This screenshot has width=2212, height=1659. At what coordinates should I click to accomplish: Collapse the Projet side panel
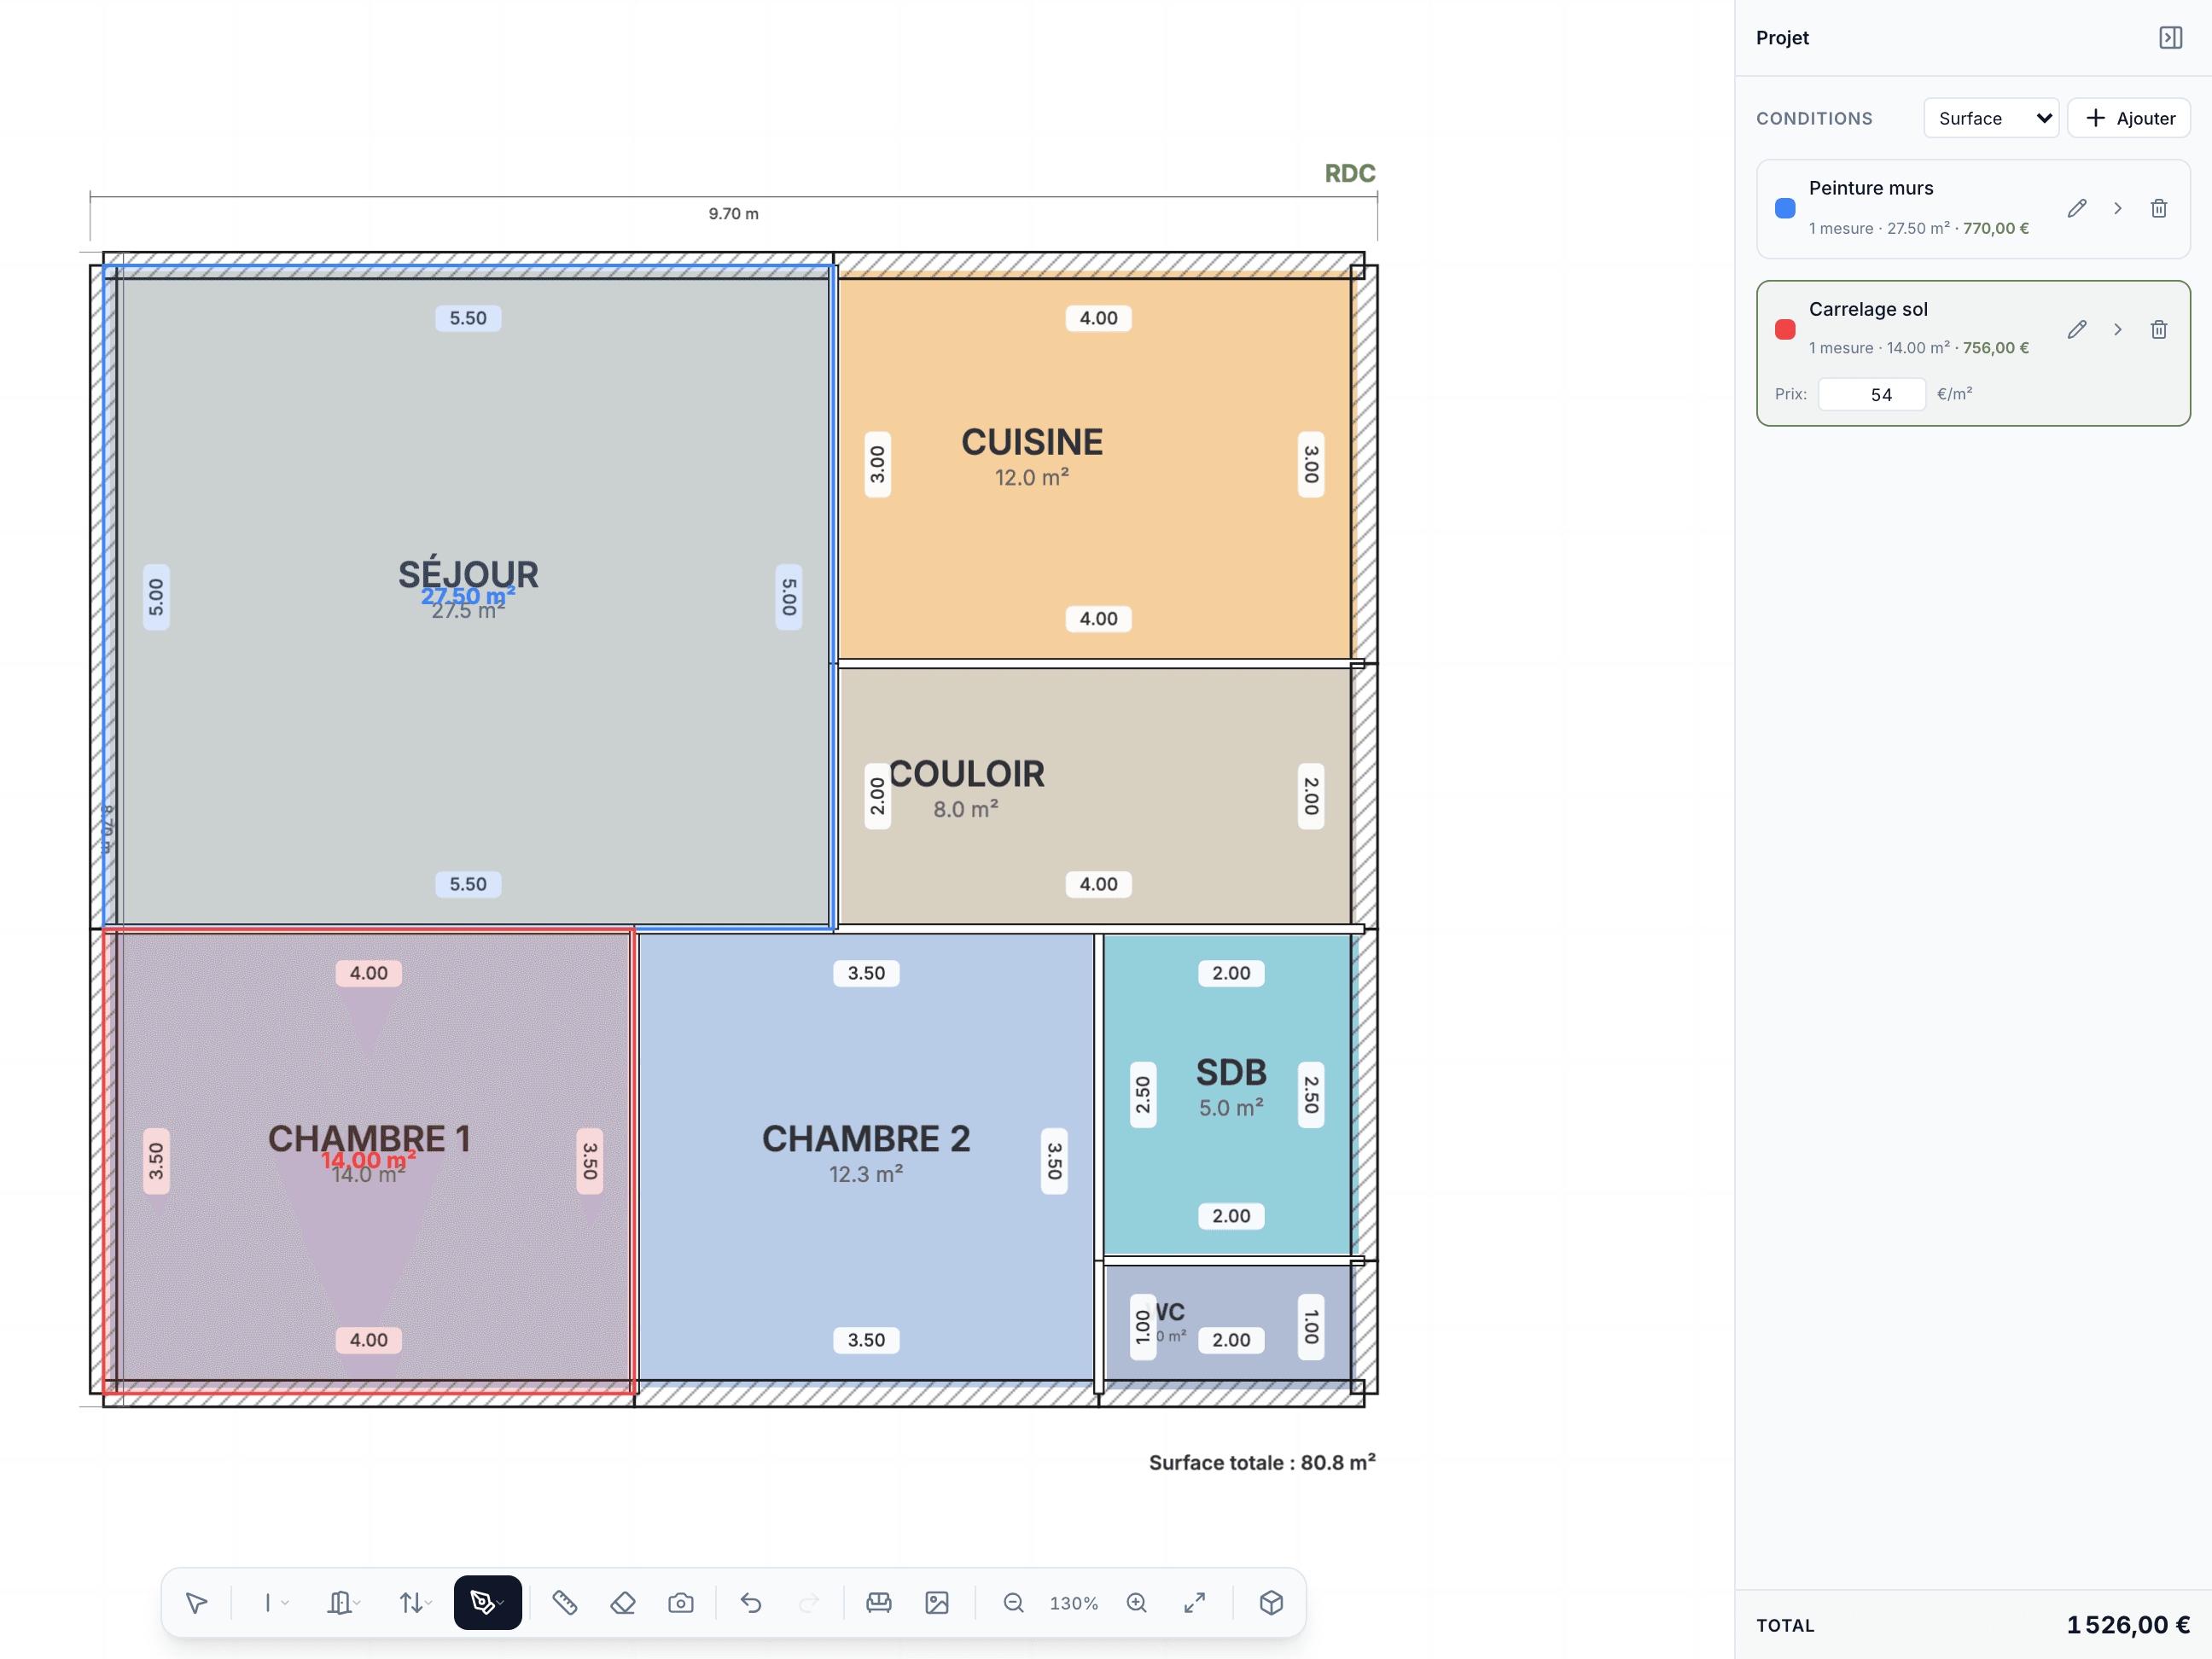pyautogui.click(x=2170, y=38)
